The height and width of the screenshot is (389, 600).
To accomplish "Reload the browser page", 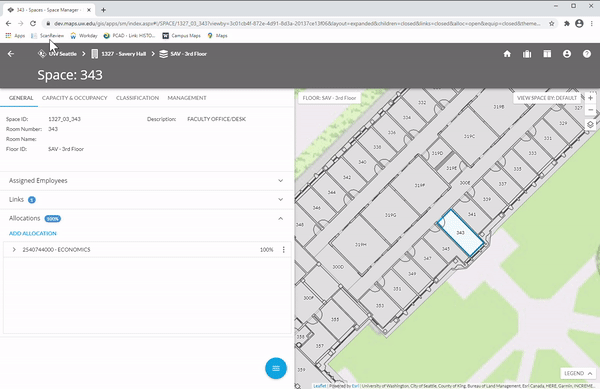I will tap(33, 23).
